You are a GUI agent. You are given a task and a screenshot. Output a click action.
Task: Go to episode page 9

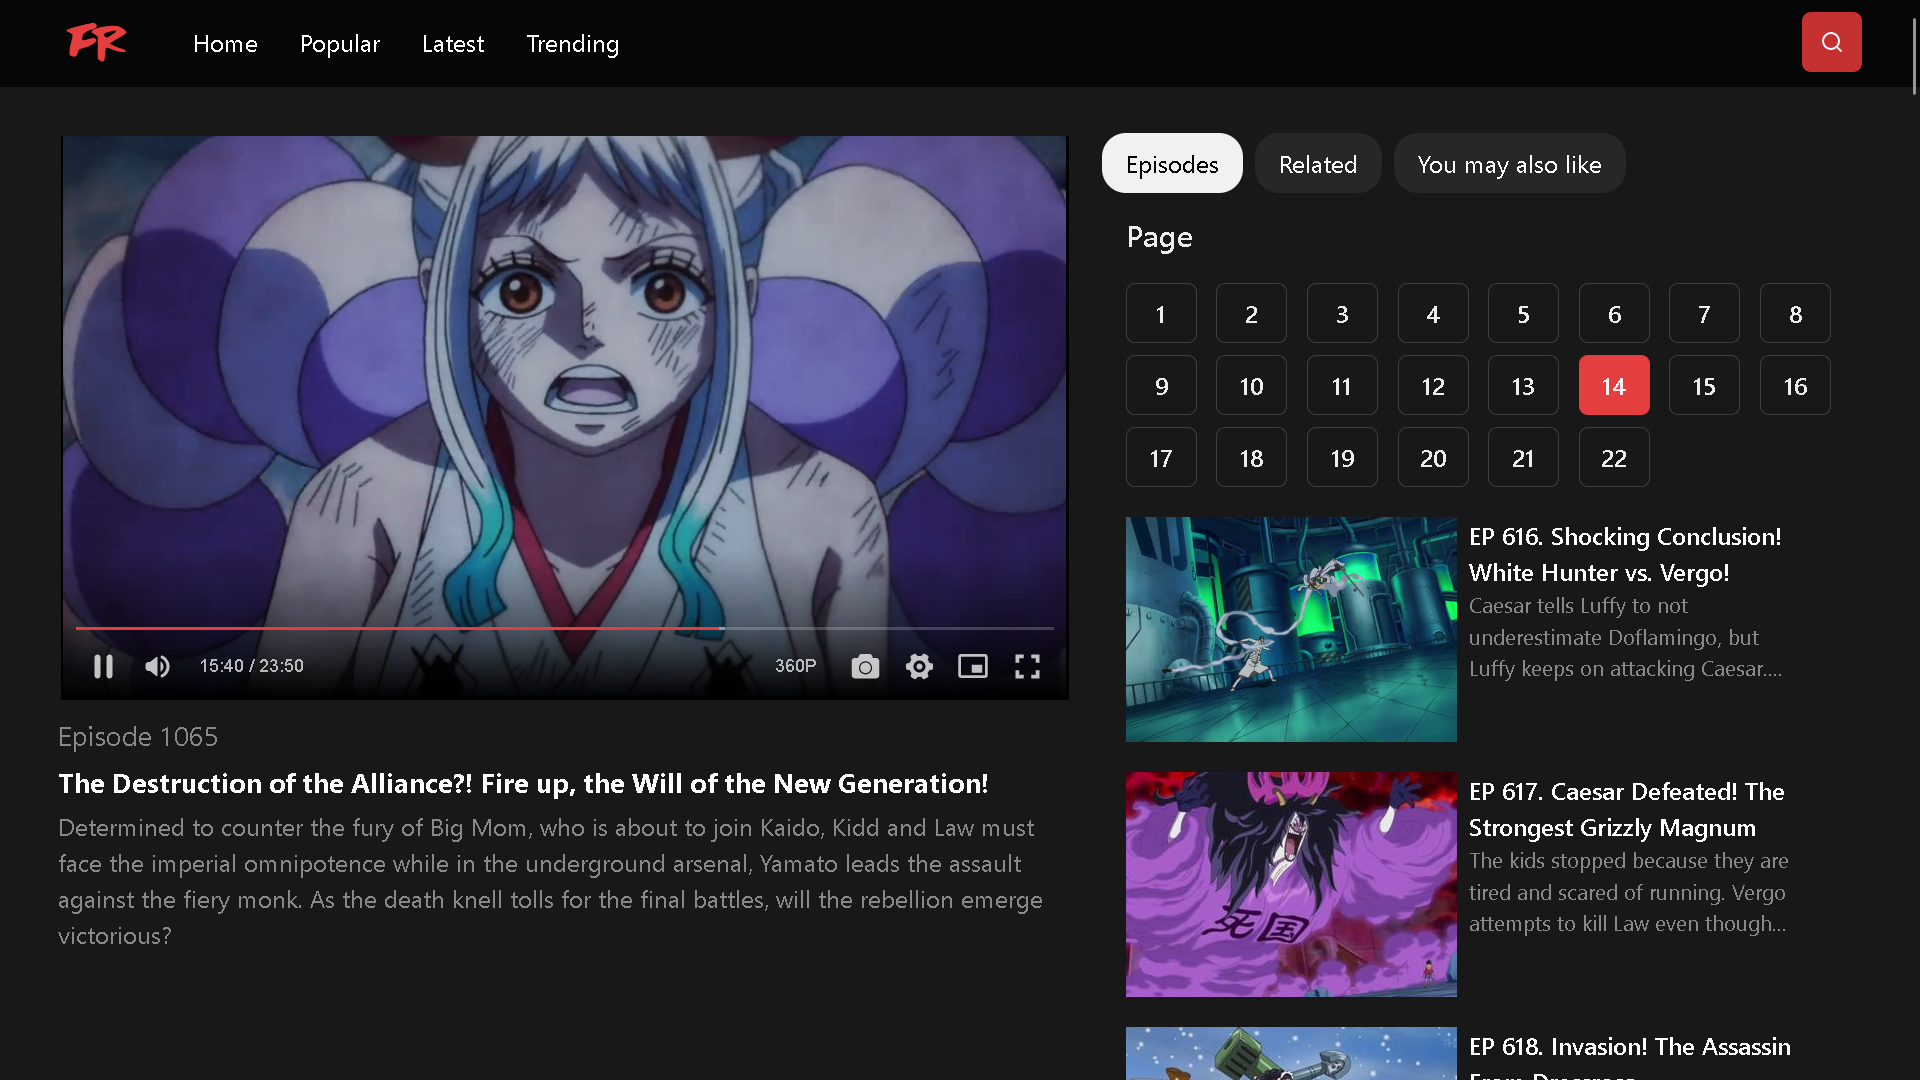click(x=1161, y=386)
